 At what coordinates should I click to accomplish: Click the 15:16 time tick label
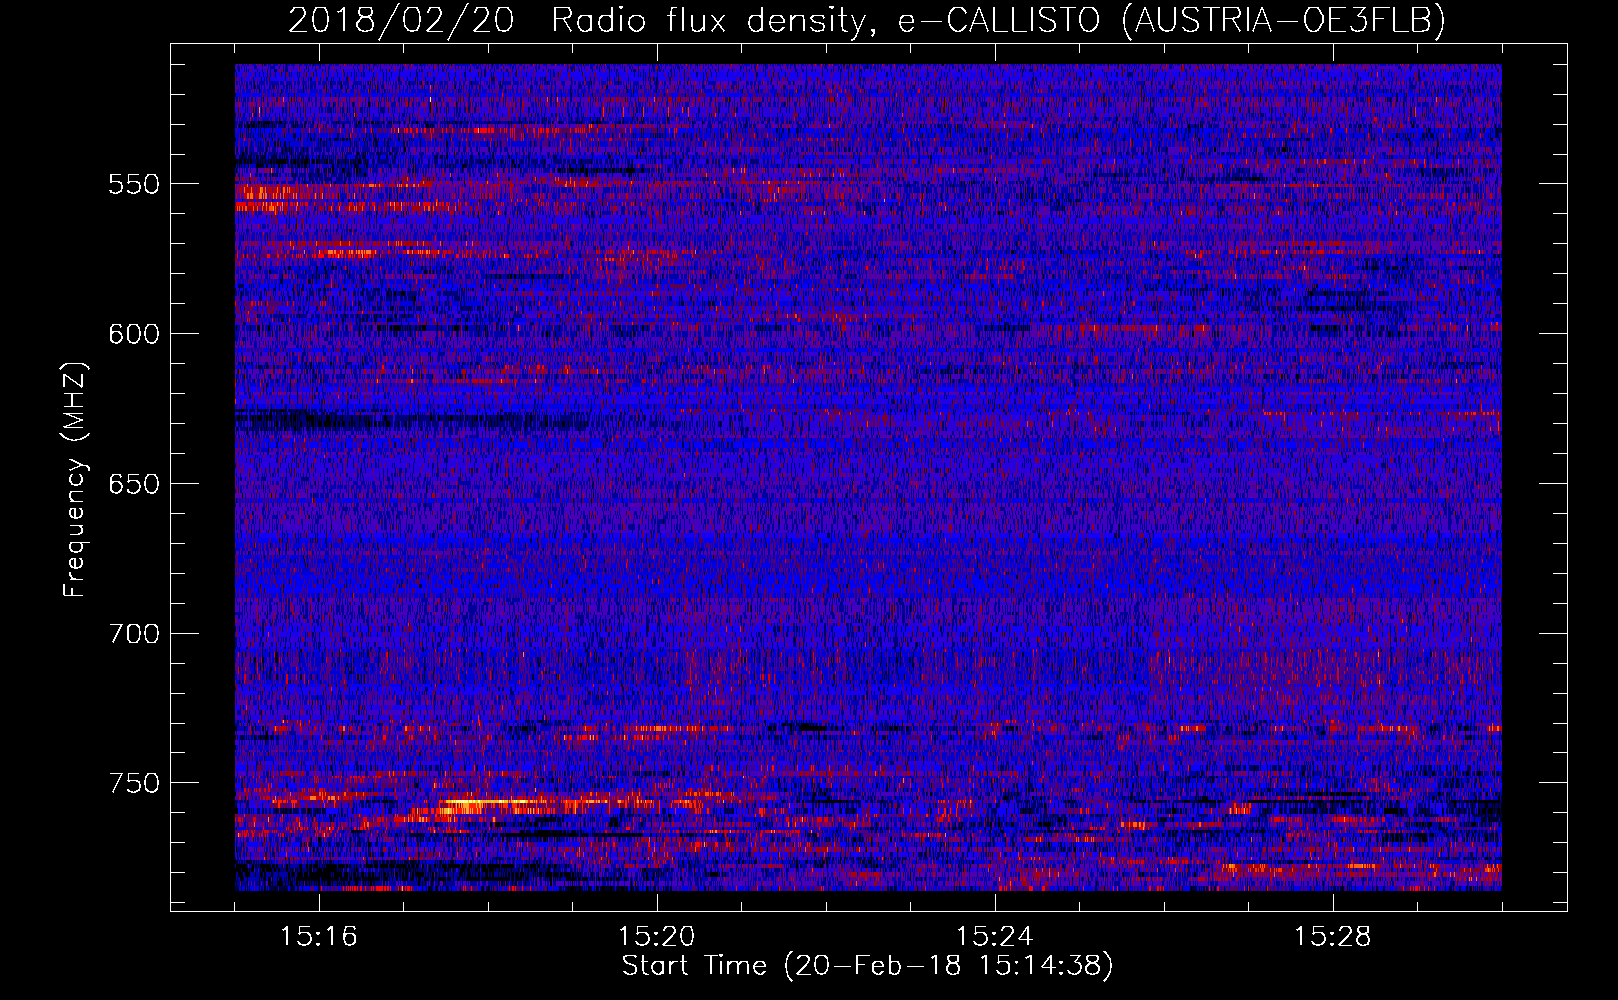pyautogui.click(x=319, y=937)
